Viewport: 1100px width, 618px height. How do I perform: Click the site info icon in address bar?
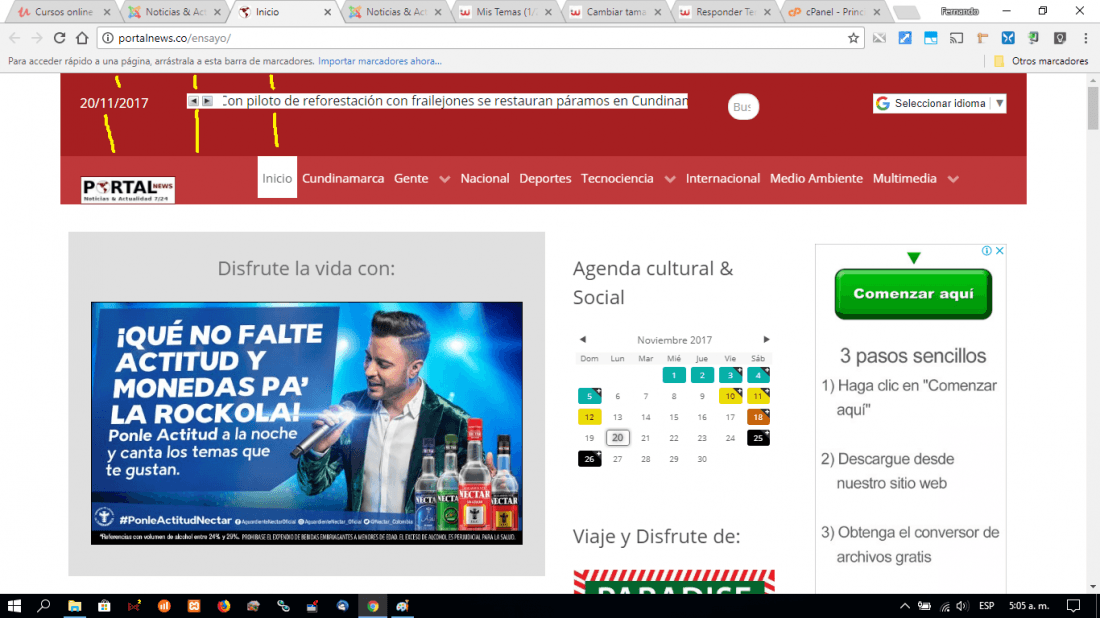pos(107,38)
